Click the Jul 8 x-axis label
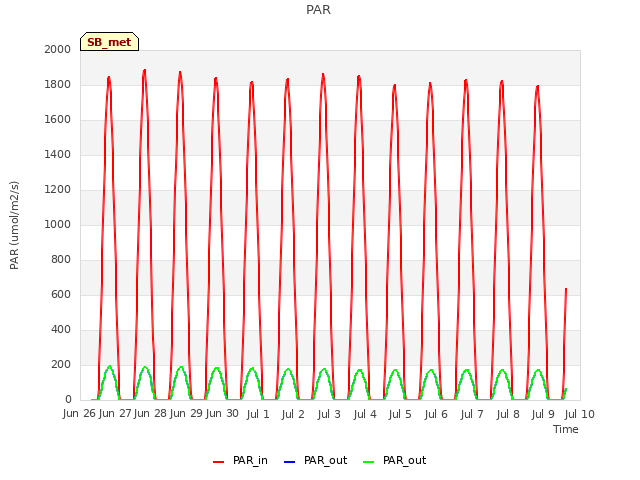Image resolution: width=640 pixels, height=480 pixels. click(x=508, y=415)
